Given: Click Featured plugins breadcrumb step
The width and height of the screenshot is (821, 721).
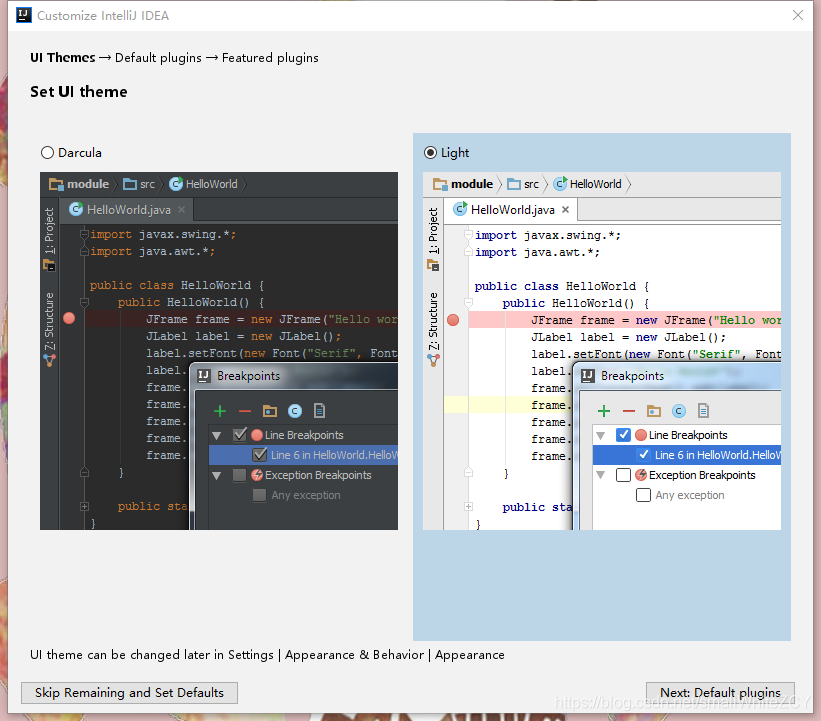Looking at the screenshot, I should [270, 58].
